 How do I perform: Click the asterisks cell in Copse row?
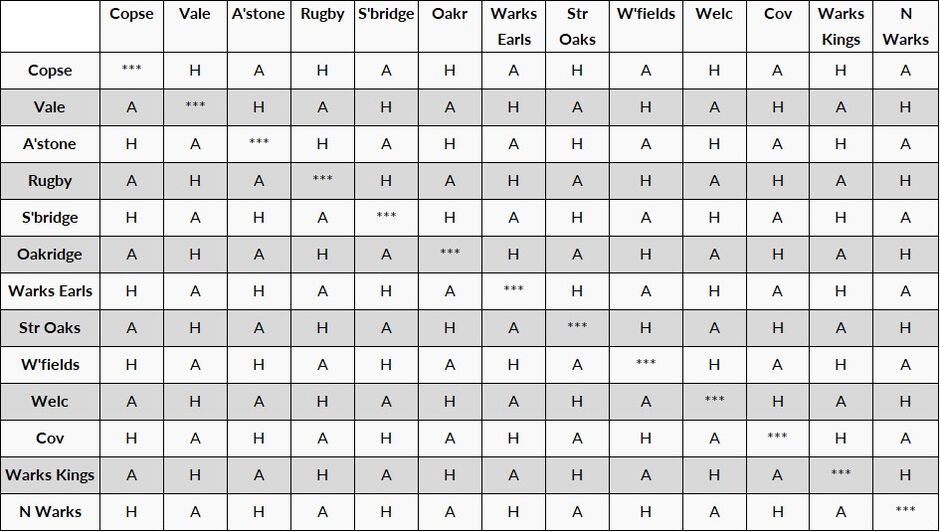131,70
